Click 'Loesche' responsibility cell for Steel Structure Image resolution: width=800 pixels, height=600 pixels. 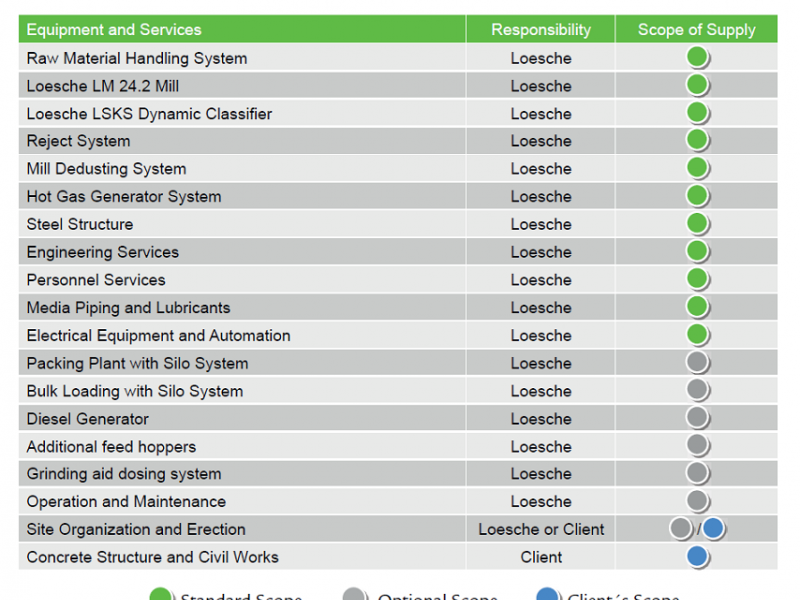[541, 224]
